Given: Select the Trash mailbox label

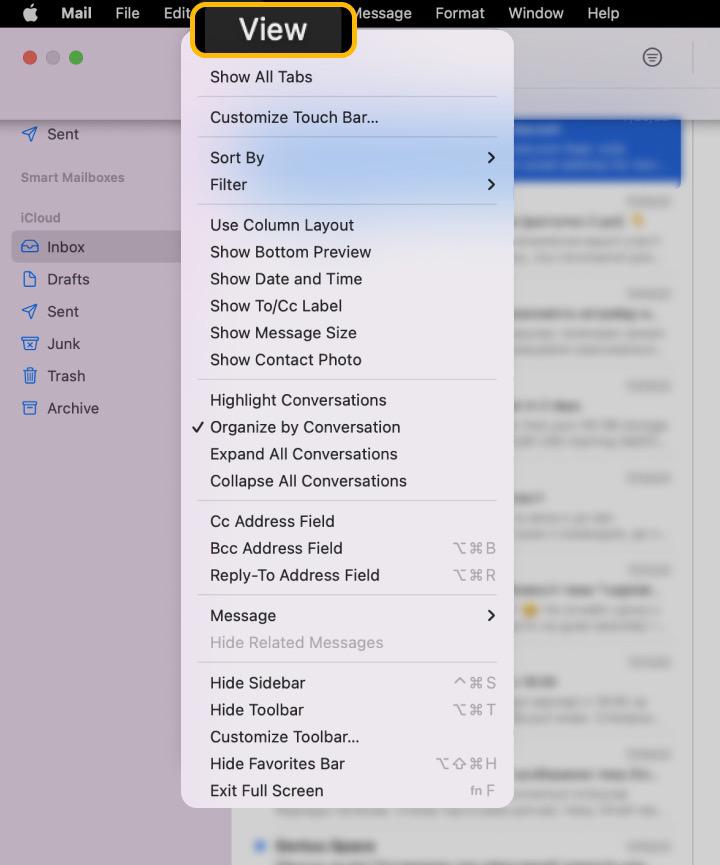Looking at the screenshot, I should pos(66,376).
